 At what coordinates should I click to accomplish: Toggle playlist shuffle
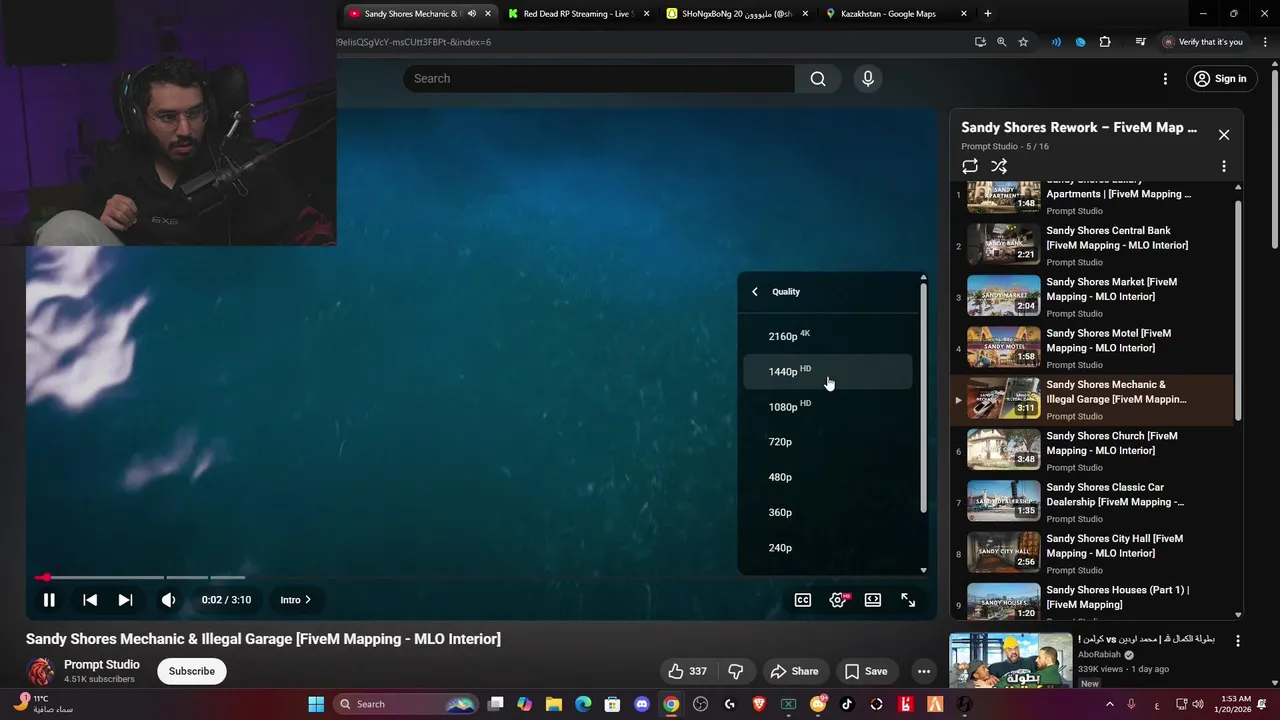tap(998, 166)
